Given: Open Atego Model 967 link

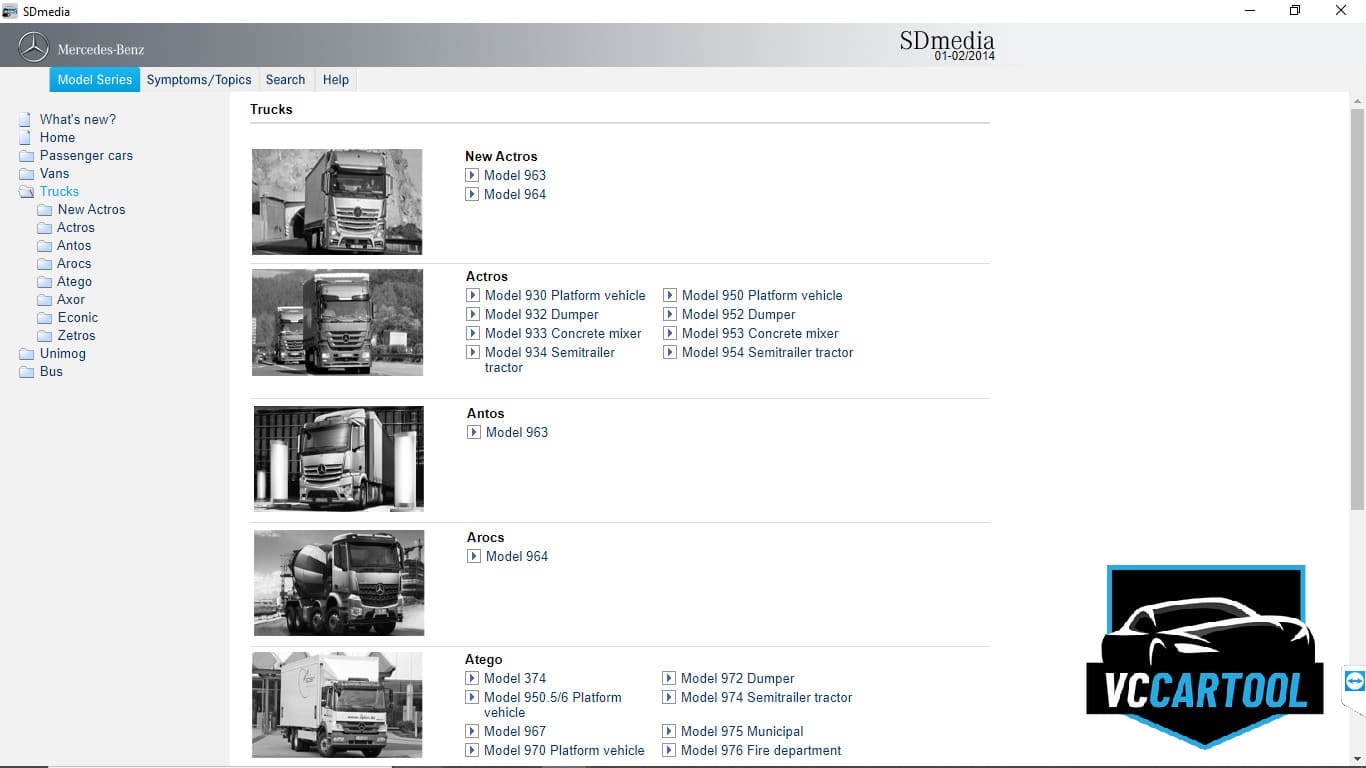Looking at the screenshot, I should point(515,731).
